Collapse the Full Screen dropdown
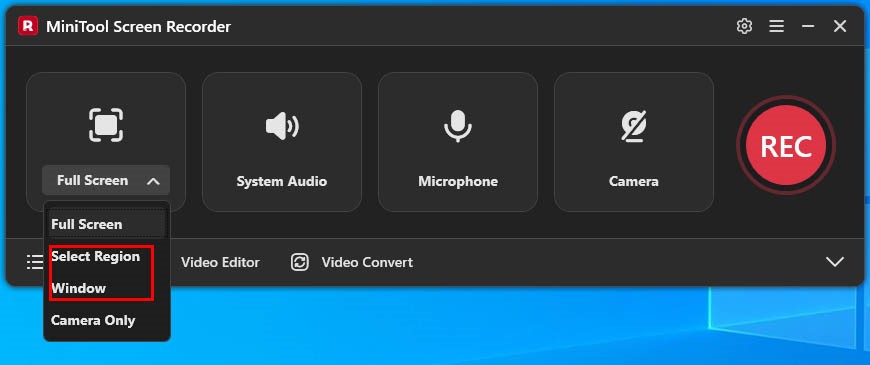Image resolution: width=870 pixels, height=365 pixels. coord(106,180)
